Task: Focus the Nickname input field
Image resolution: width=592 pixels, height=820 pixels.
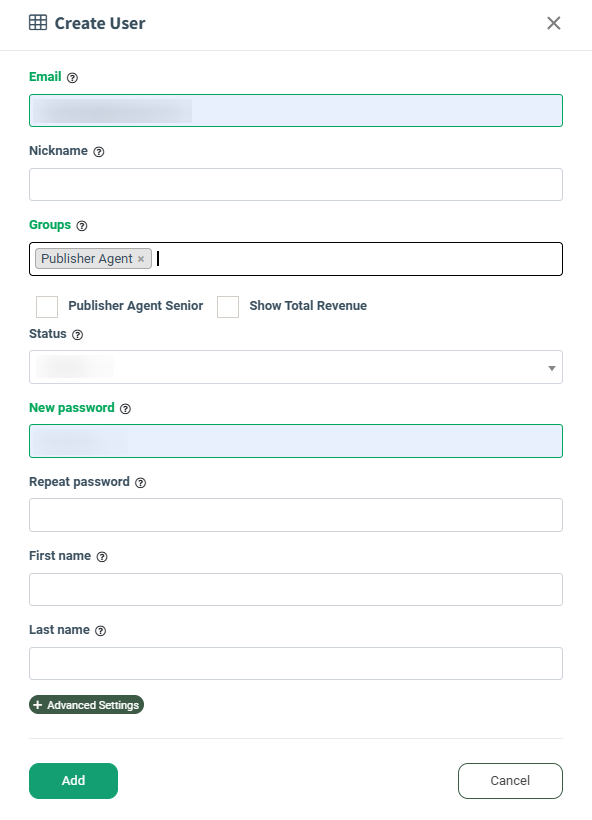Action: (x=296, y=185)
